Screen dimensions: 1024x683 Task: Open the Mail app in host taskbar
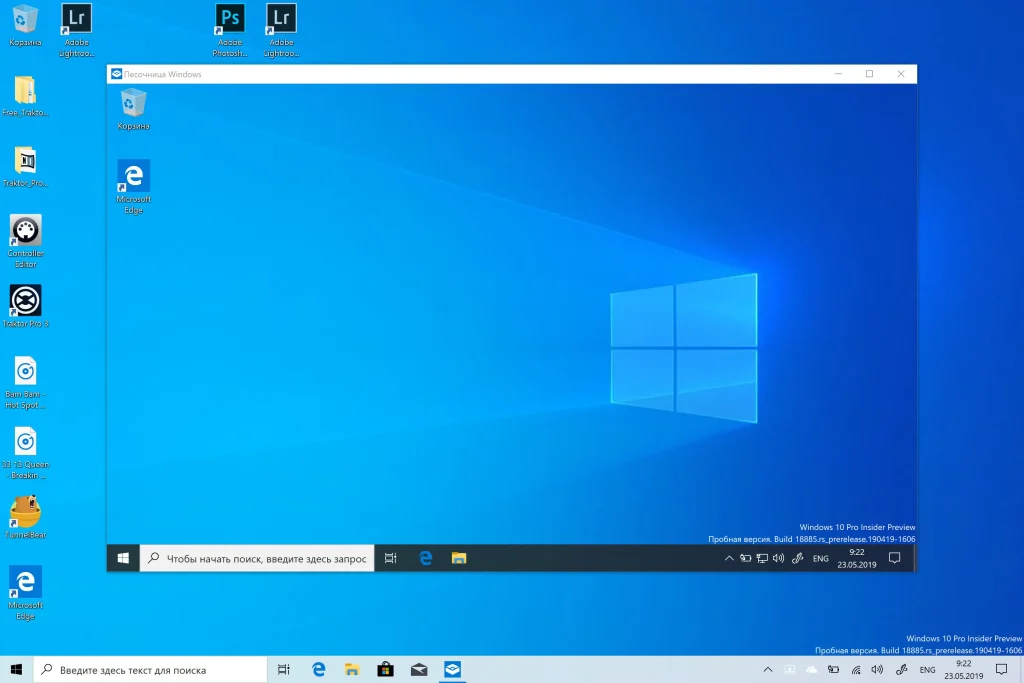(418, 670)
